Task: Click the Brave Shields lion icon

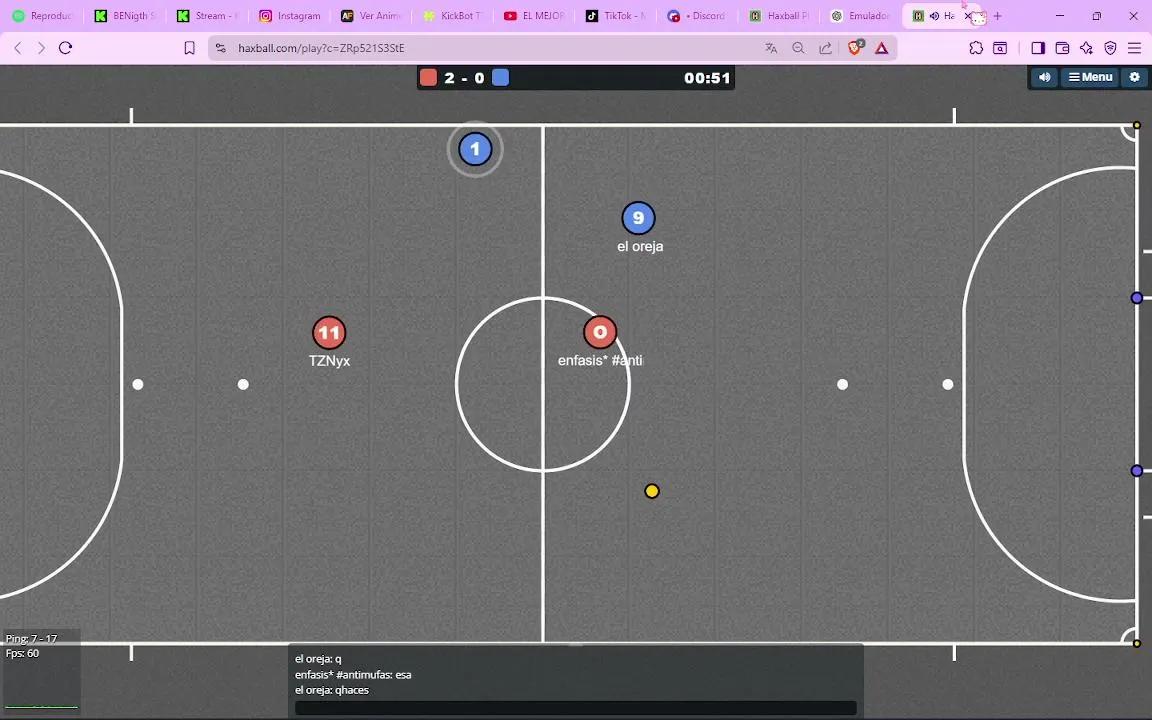Action: (x=855, y=48)
